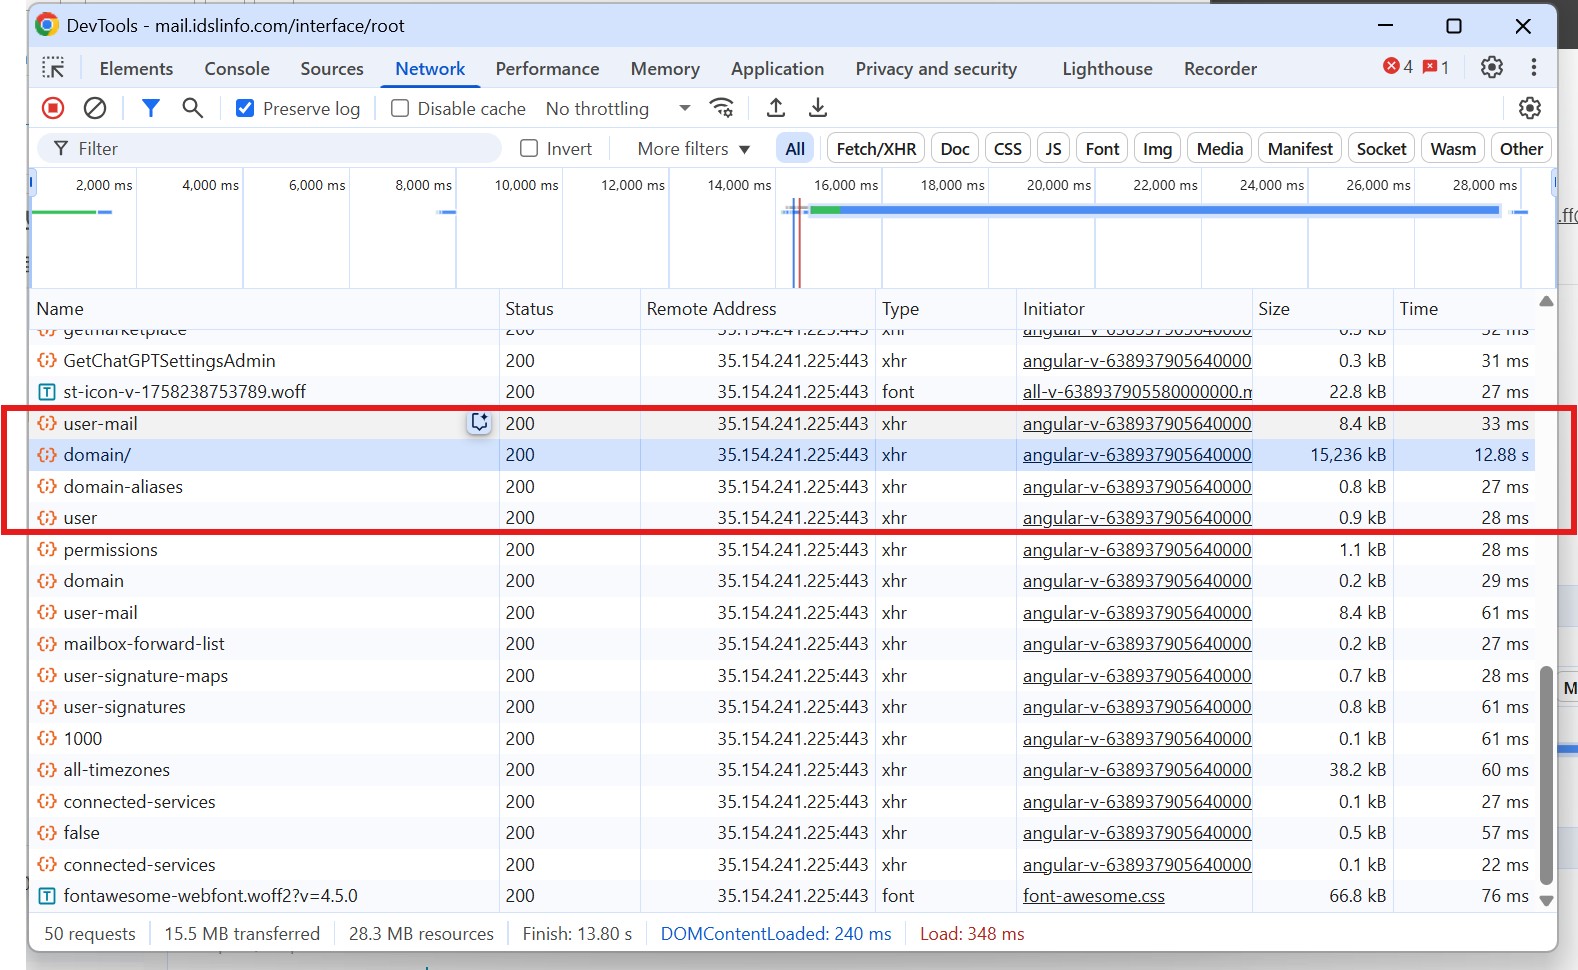Switch to the Console tab
Screen dimensions: 1578x970
pyautogui.click(x=237, y=68)
